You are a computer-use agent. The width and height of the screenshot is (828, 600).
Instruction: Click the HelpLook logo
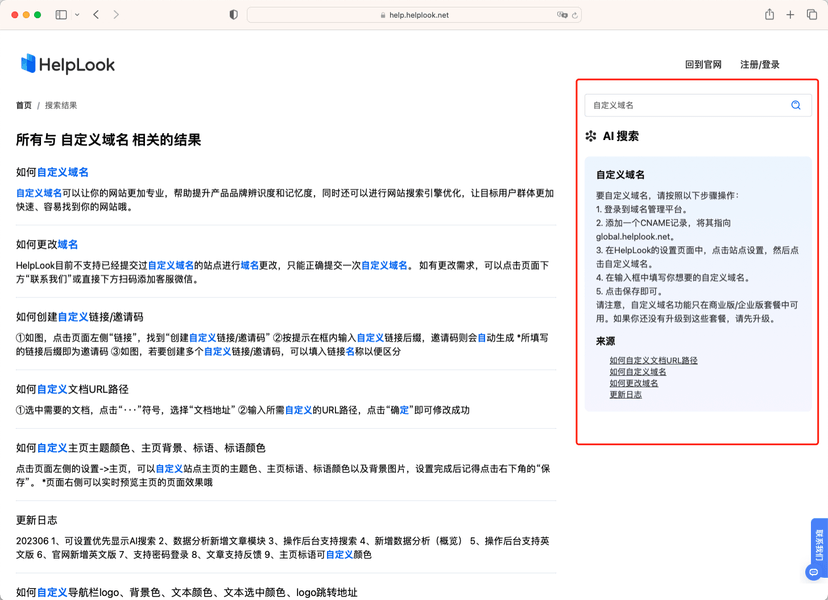(68, 64)
